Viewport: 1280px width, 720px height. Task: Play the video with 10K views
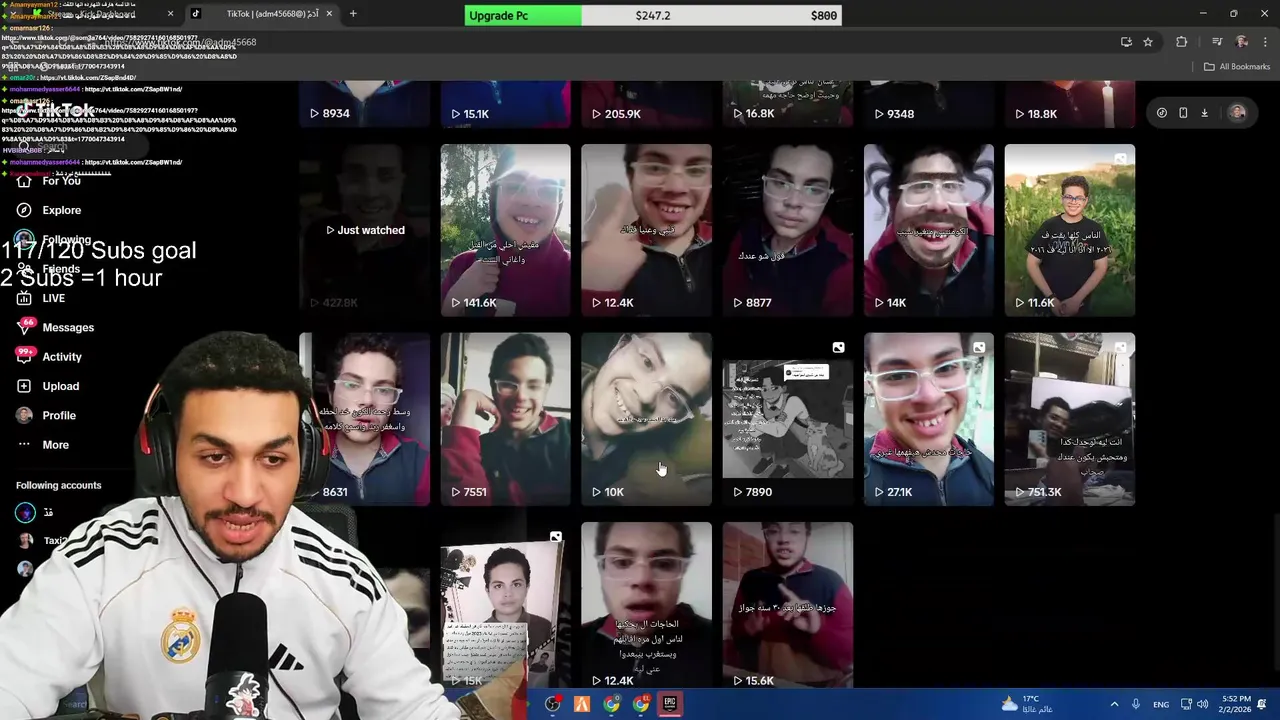pos(647,419)
